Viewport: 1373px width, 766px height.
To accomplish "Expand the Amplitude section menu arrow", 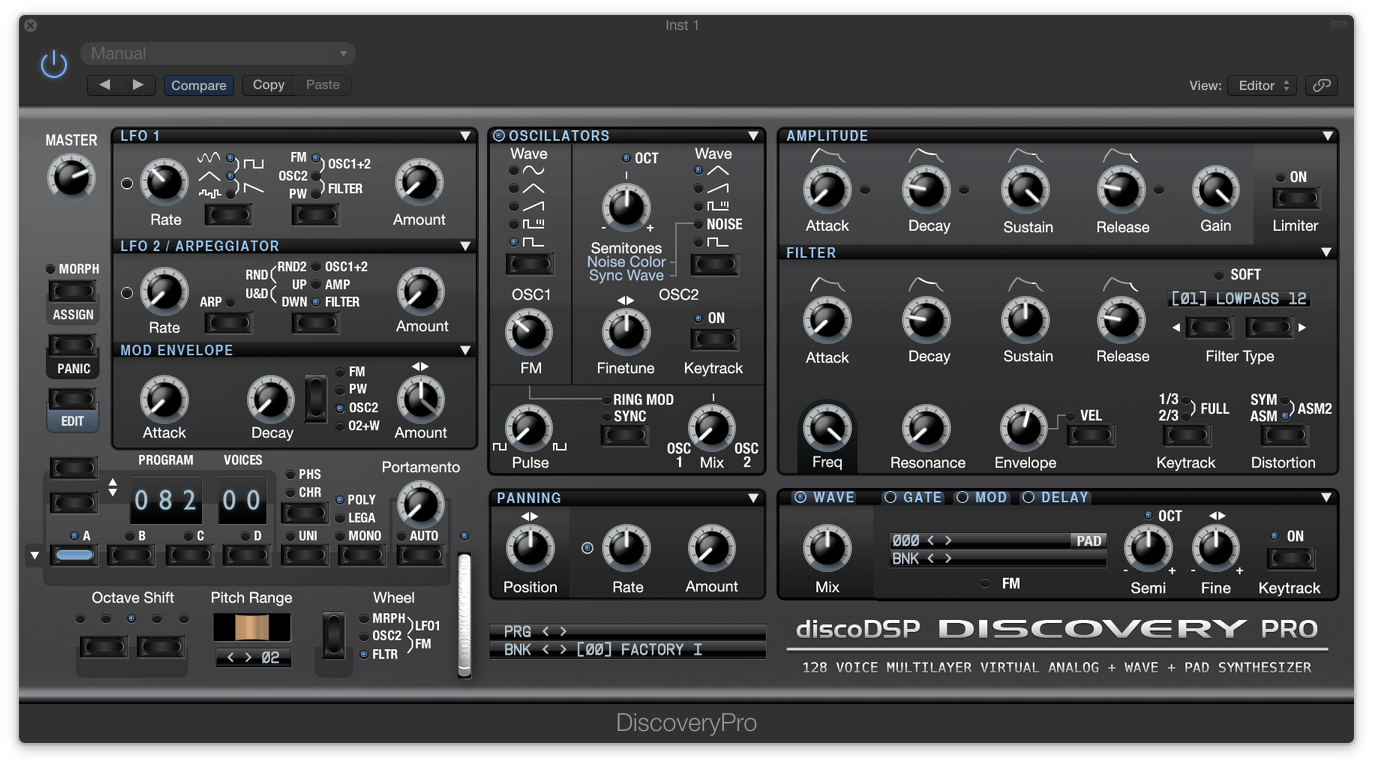I will coord(1327,136).
